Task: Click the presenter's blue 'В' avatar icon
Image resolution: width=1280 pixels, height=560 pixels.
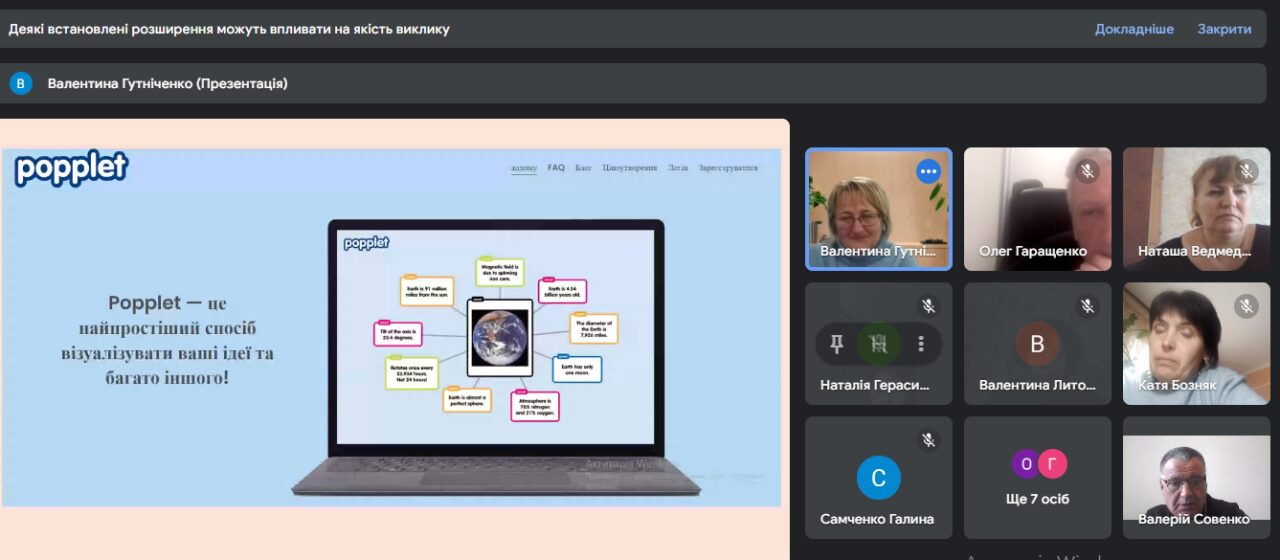Action: tap(21, 83)
